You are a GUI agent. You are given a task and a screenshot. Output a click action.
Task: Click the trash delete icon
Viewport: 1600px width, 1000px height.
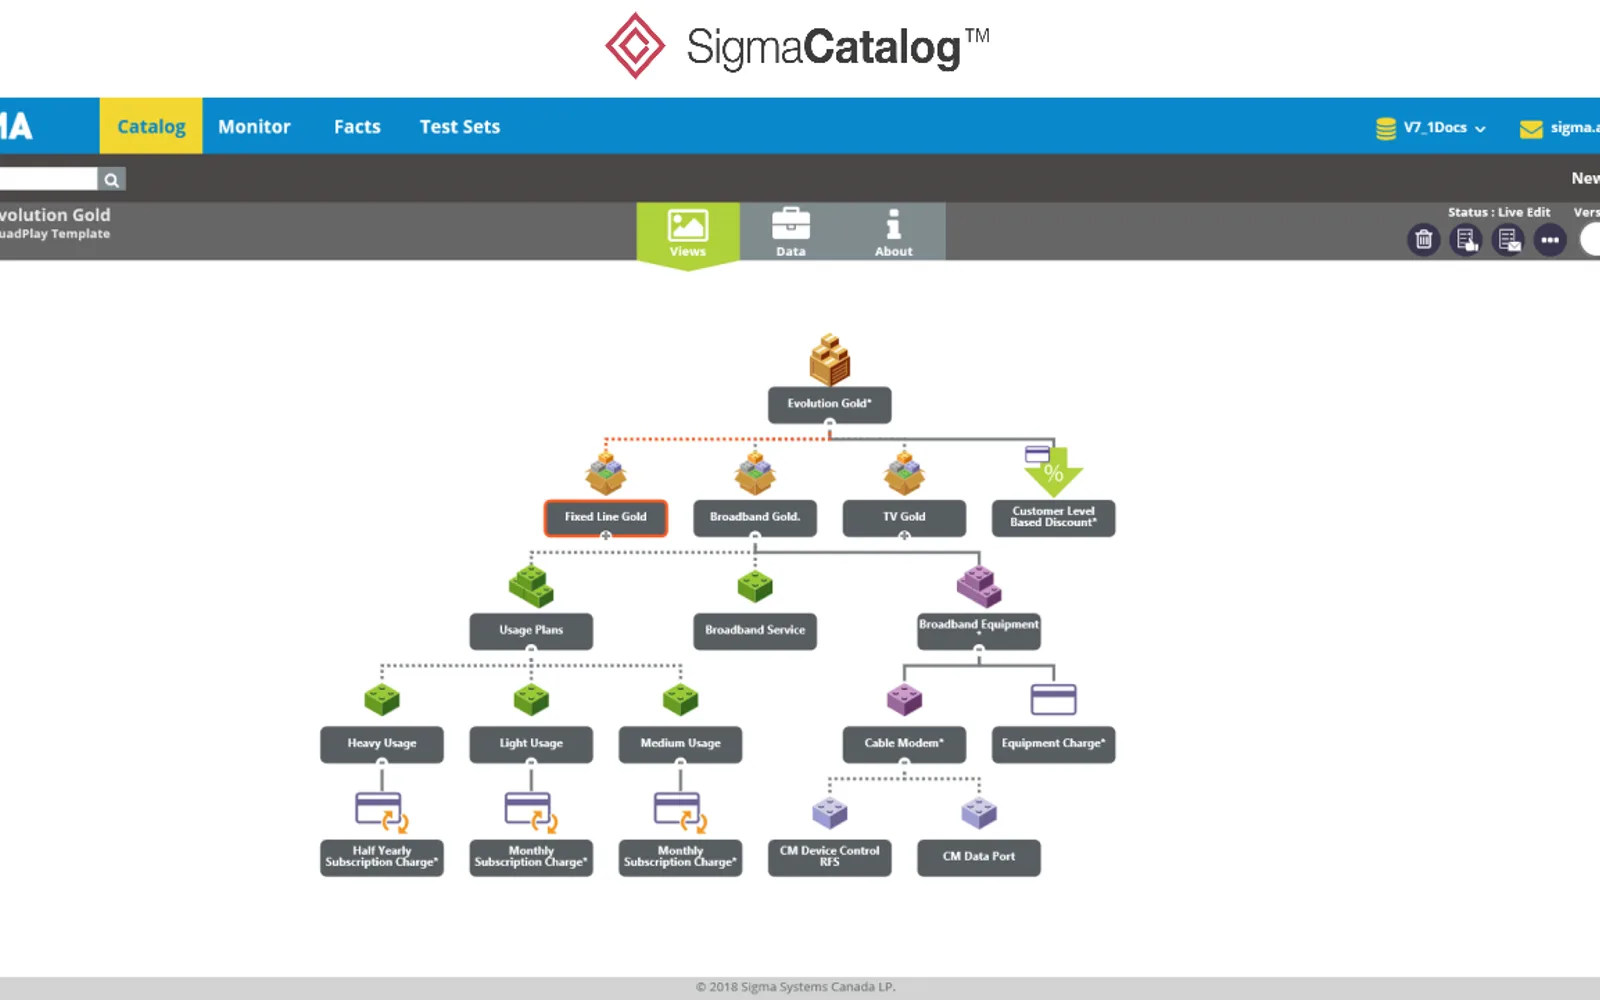[x=1423, y=240]
